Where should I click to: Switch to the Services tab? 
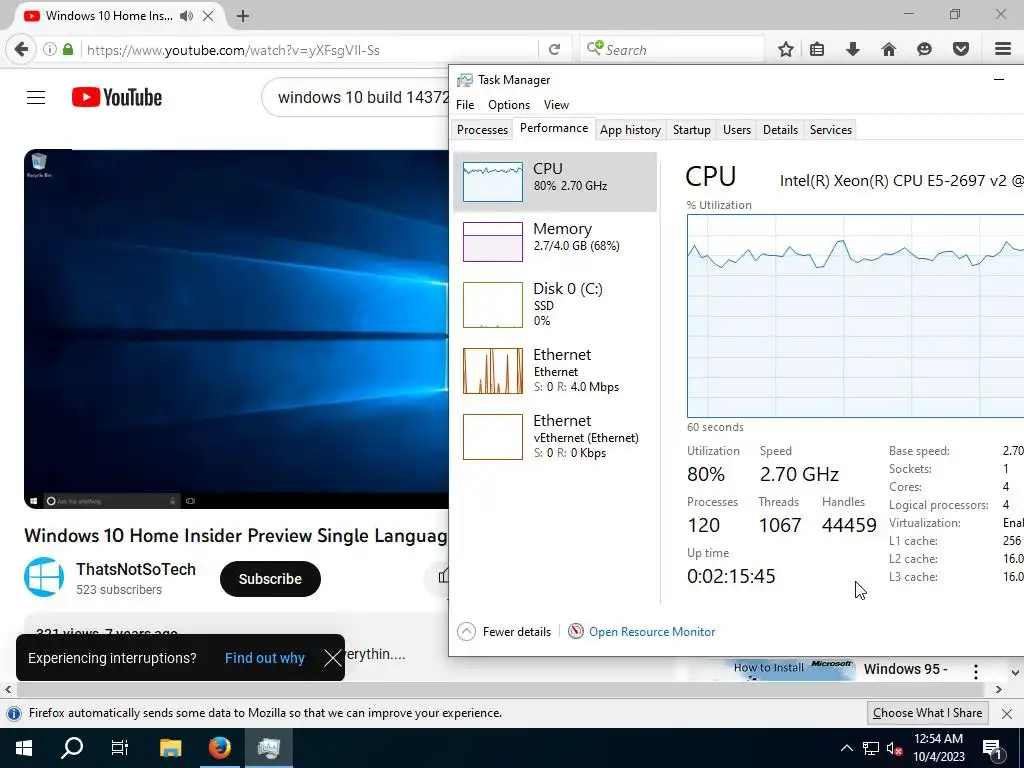click(831, 129)
